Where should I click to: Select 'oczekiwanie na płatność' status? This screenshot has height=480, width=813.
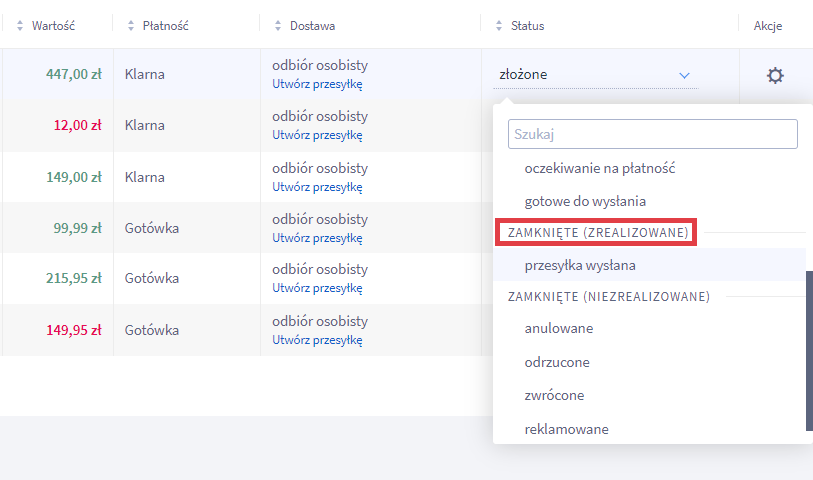point(599,168)
